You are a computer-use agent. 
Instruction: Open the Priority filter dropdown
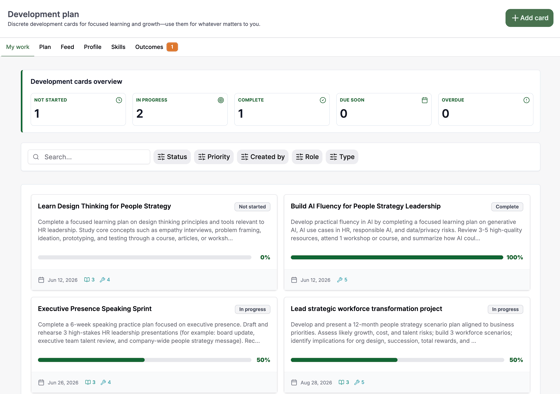tap(214, 157)
